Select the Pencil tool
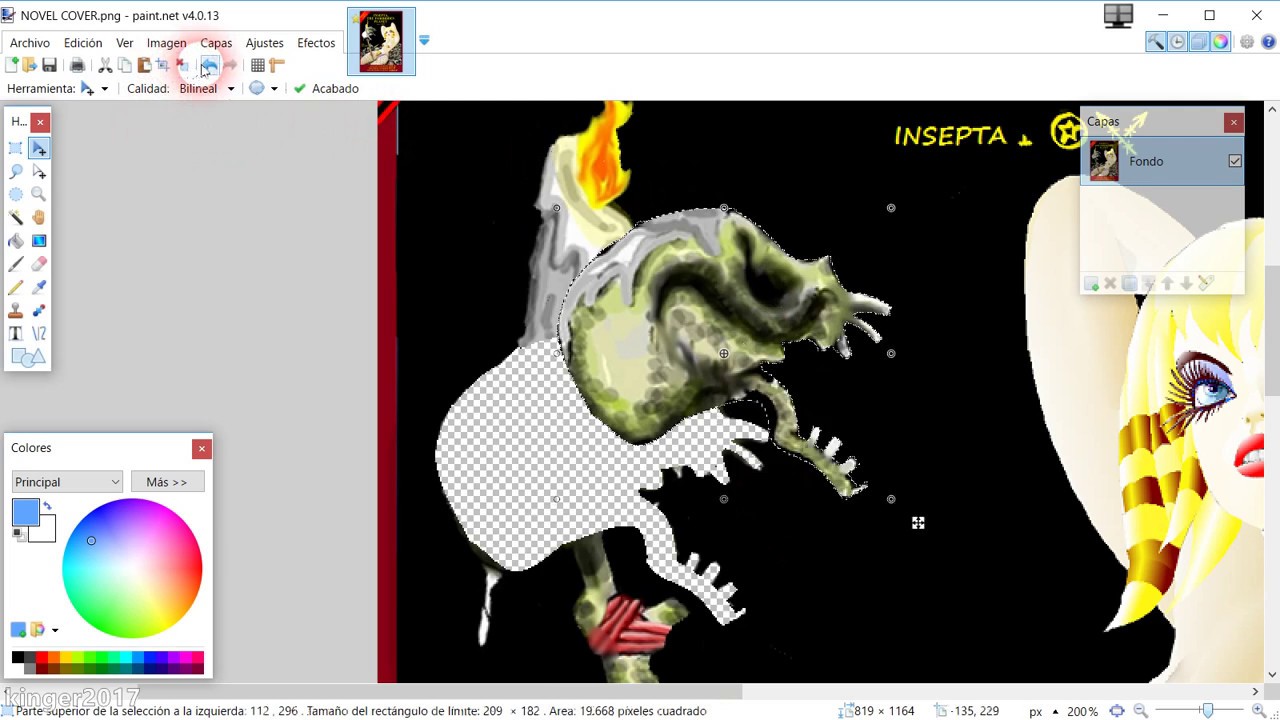 point(16,287)
